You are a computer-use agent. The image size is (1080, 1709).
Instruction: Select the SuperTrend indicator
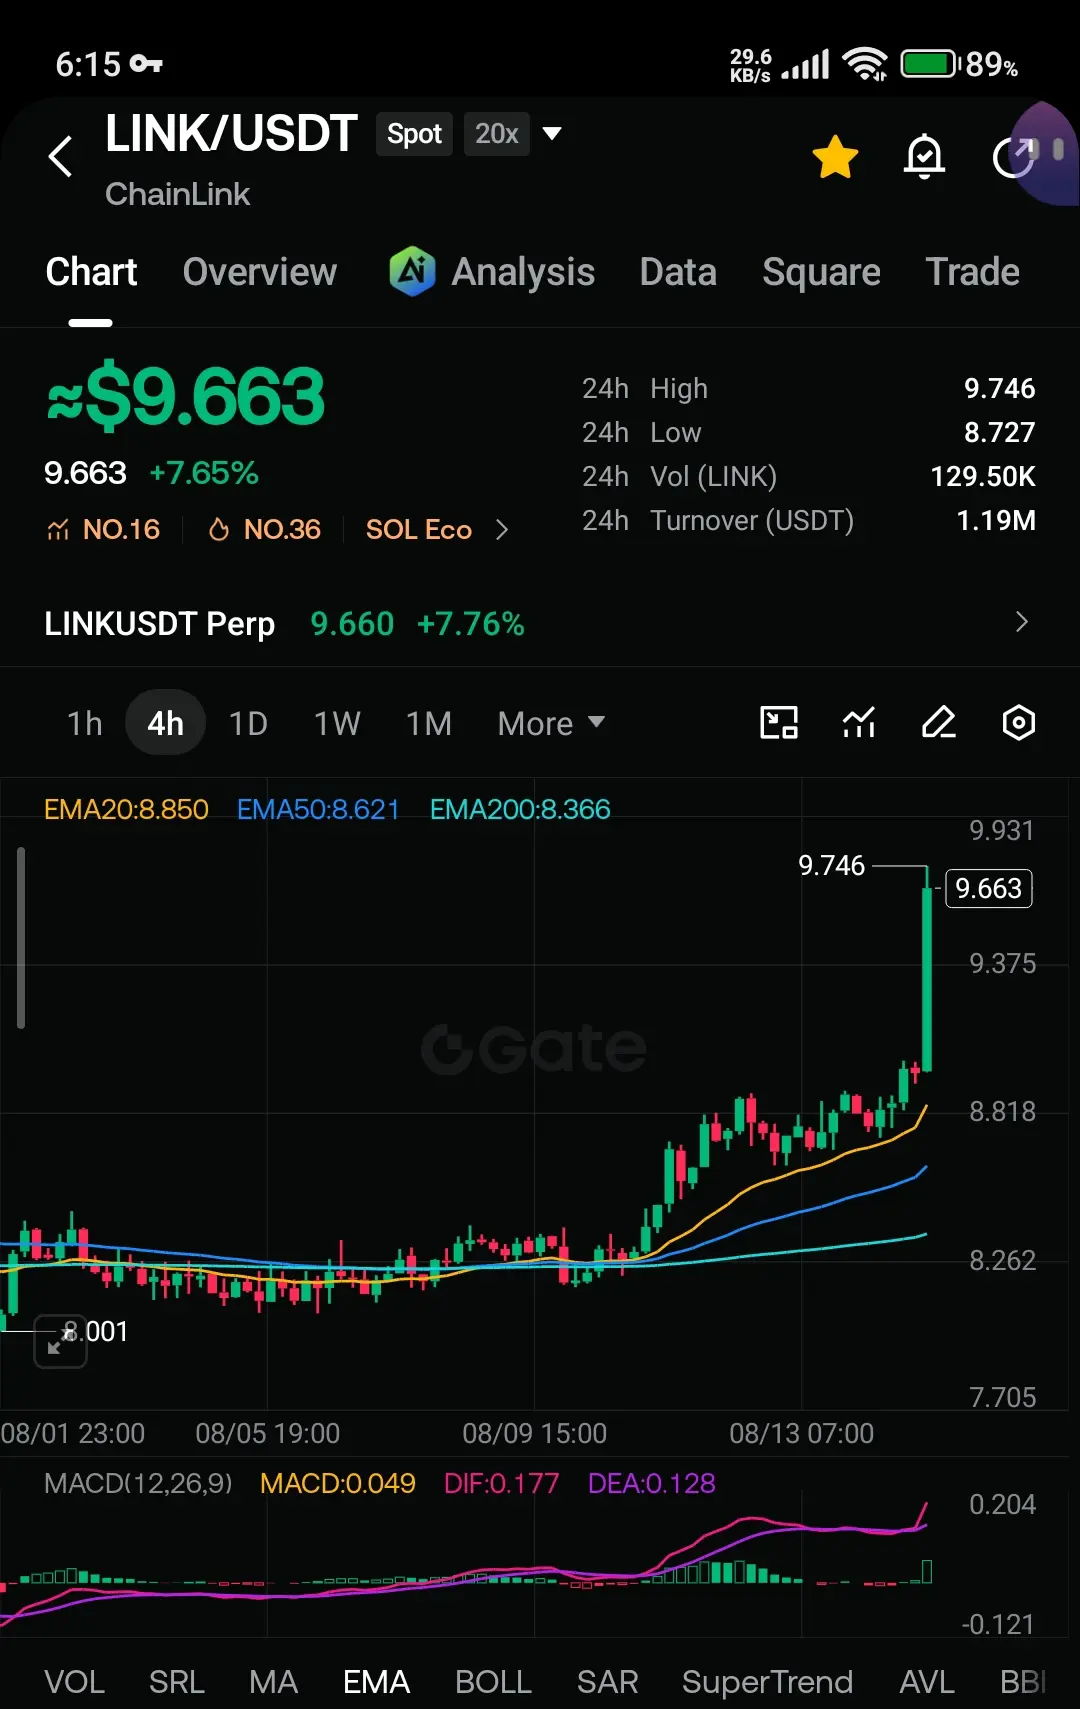pyautogui.click(x=767, y=1682)
